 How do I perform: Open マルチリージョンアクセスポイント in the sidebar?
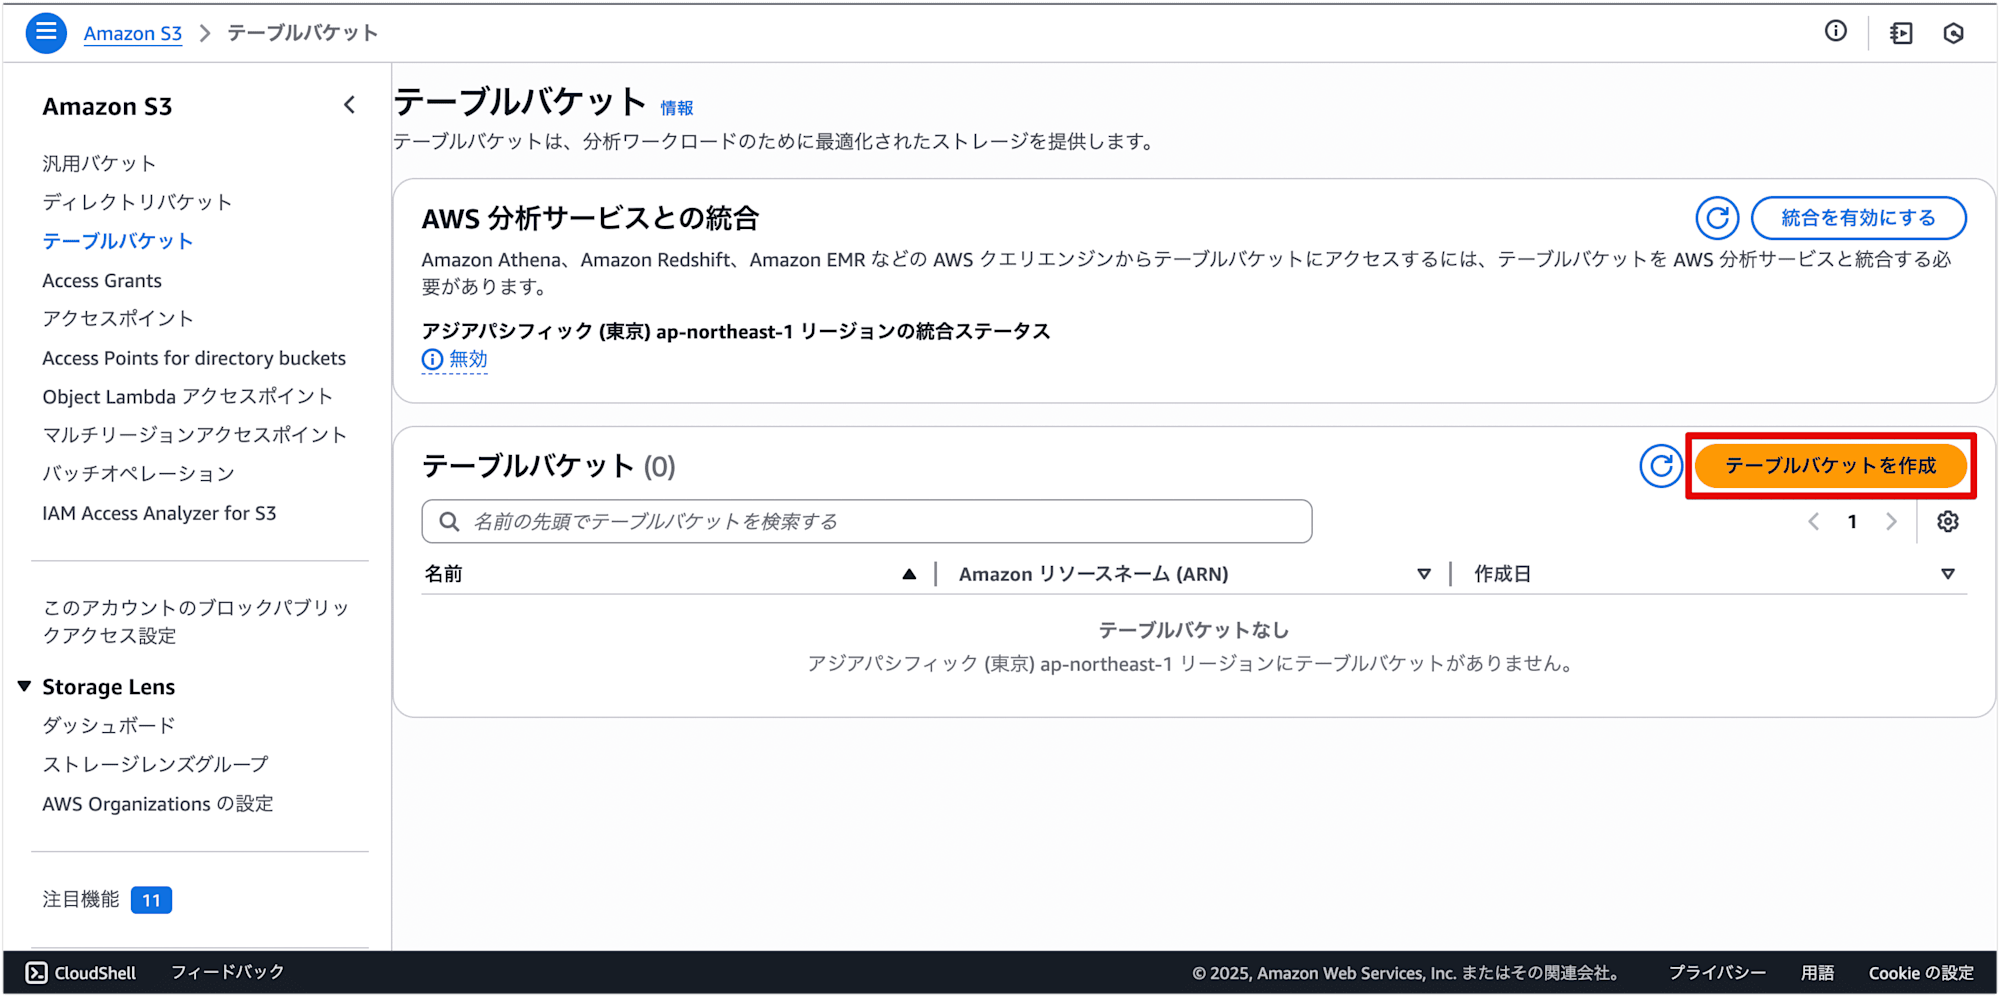194,435
